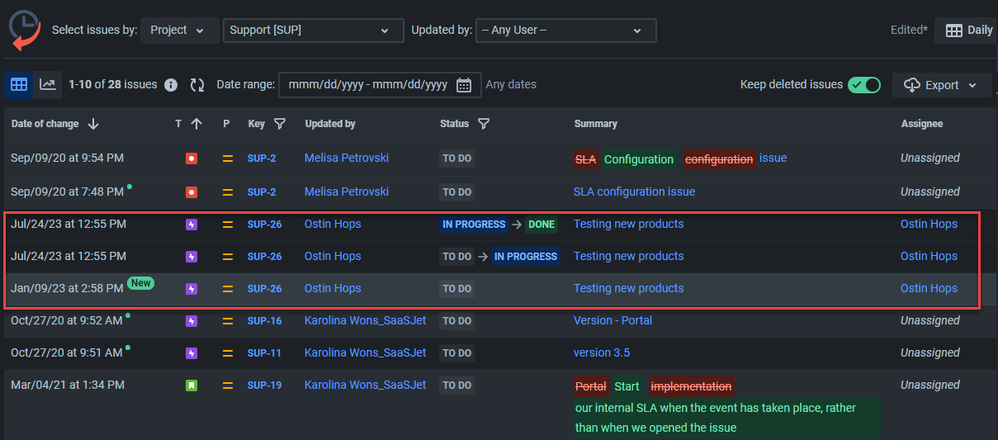Open Ostin Hops assignee in the DONE row
Screen dimensions: 998x440
point(929,224)
